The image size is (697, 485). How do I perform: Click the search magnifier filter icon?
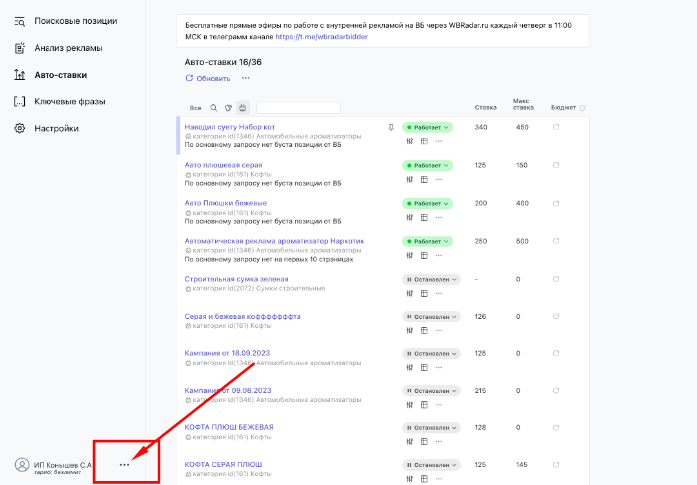214,108
